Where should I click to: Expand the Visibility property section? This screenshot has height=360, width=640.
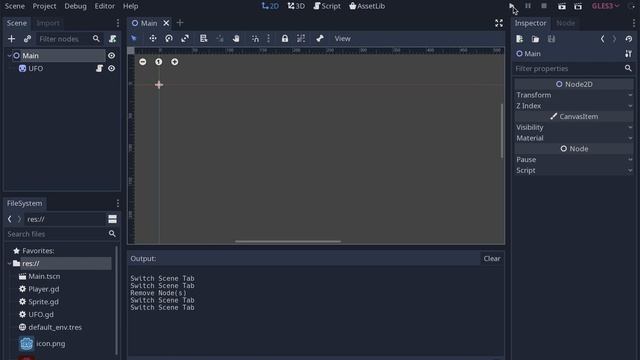pyautogui.click(x=573, y=127)
